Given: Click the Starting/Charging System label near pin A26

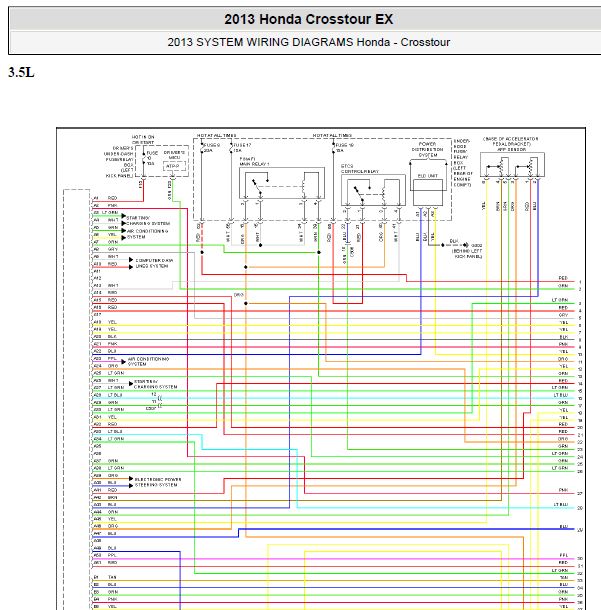Looking at the screenshot, I should click(155, 384).
